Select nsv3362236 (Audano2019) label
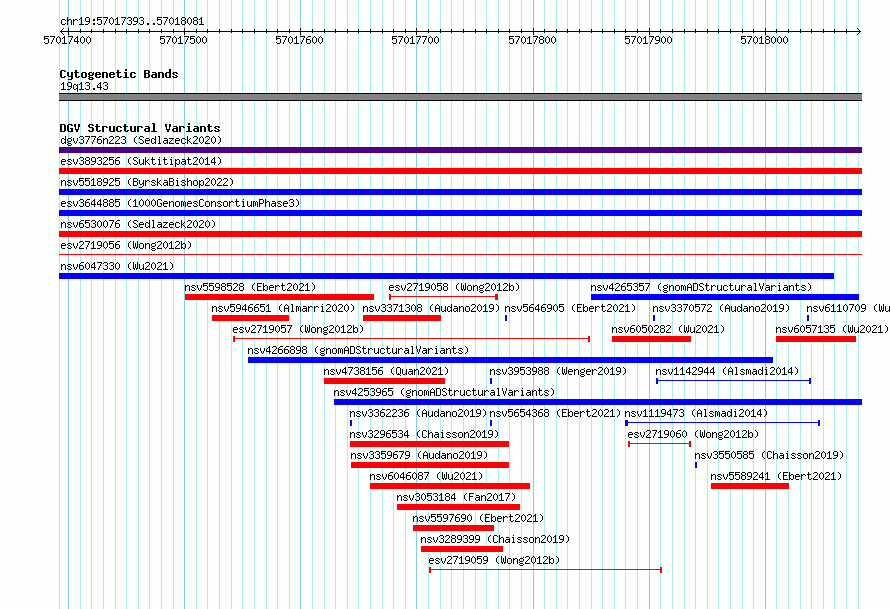 point(418,413)
